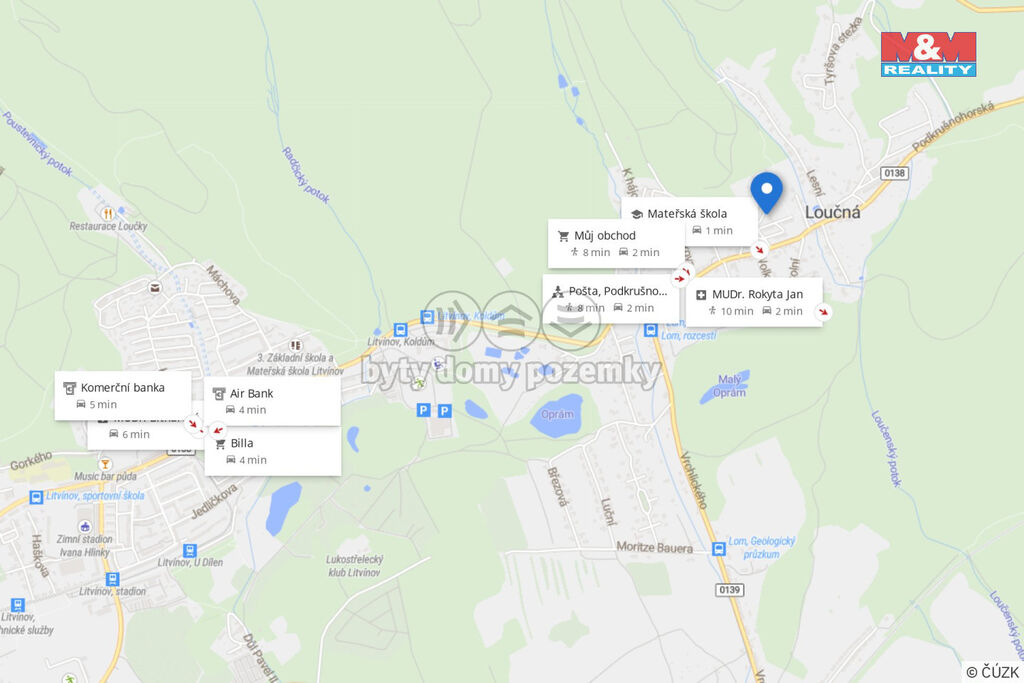Select the Komerční banka info card
1024x683 pixels.
point(123,395)
